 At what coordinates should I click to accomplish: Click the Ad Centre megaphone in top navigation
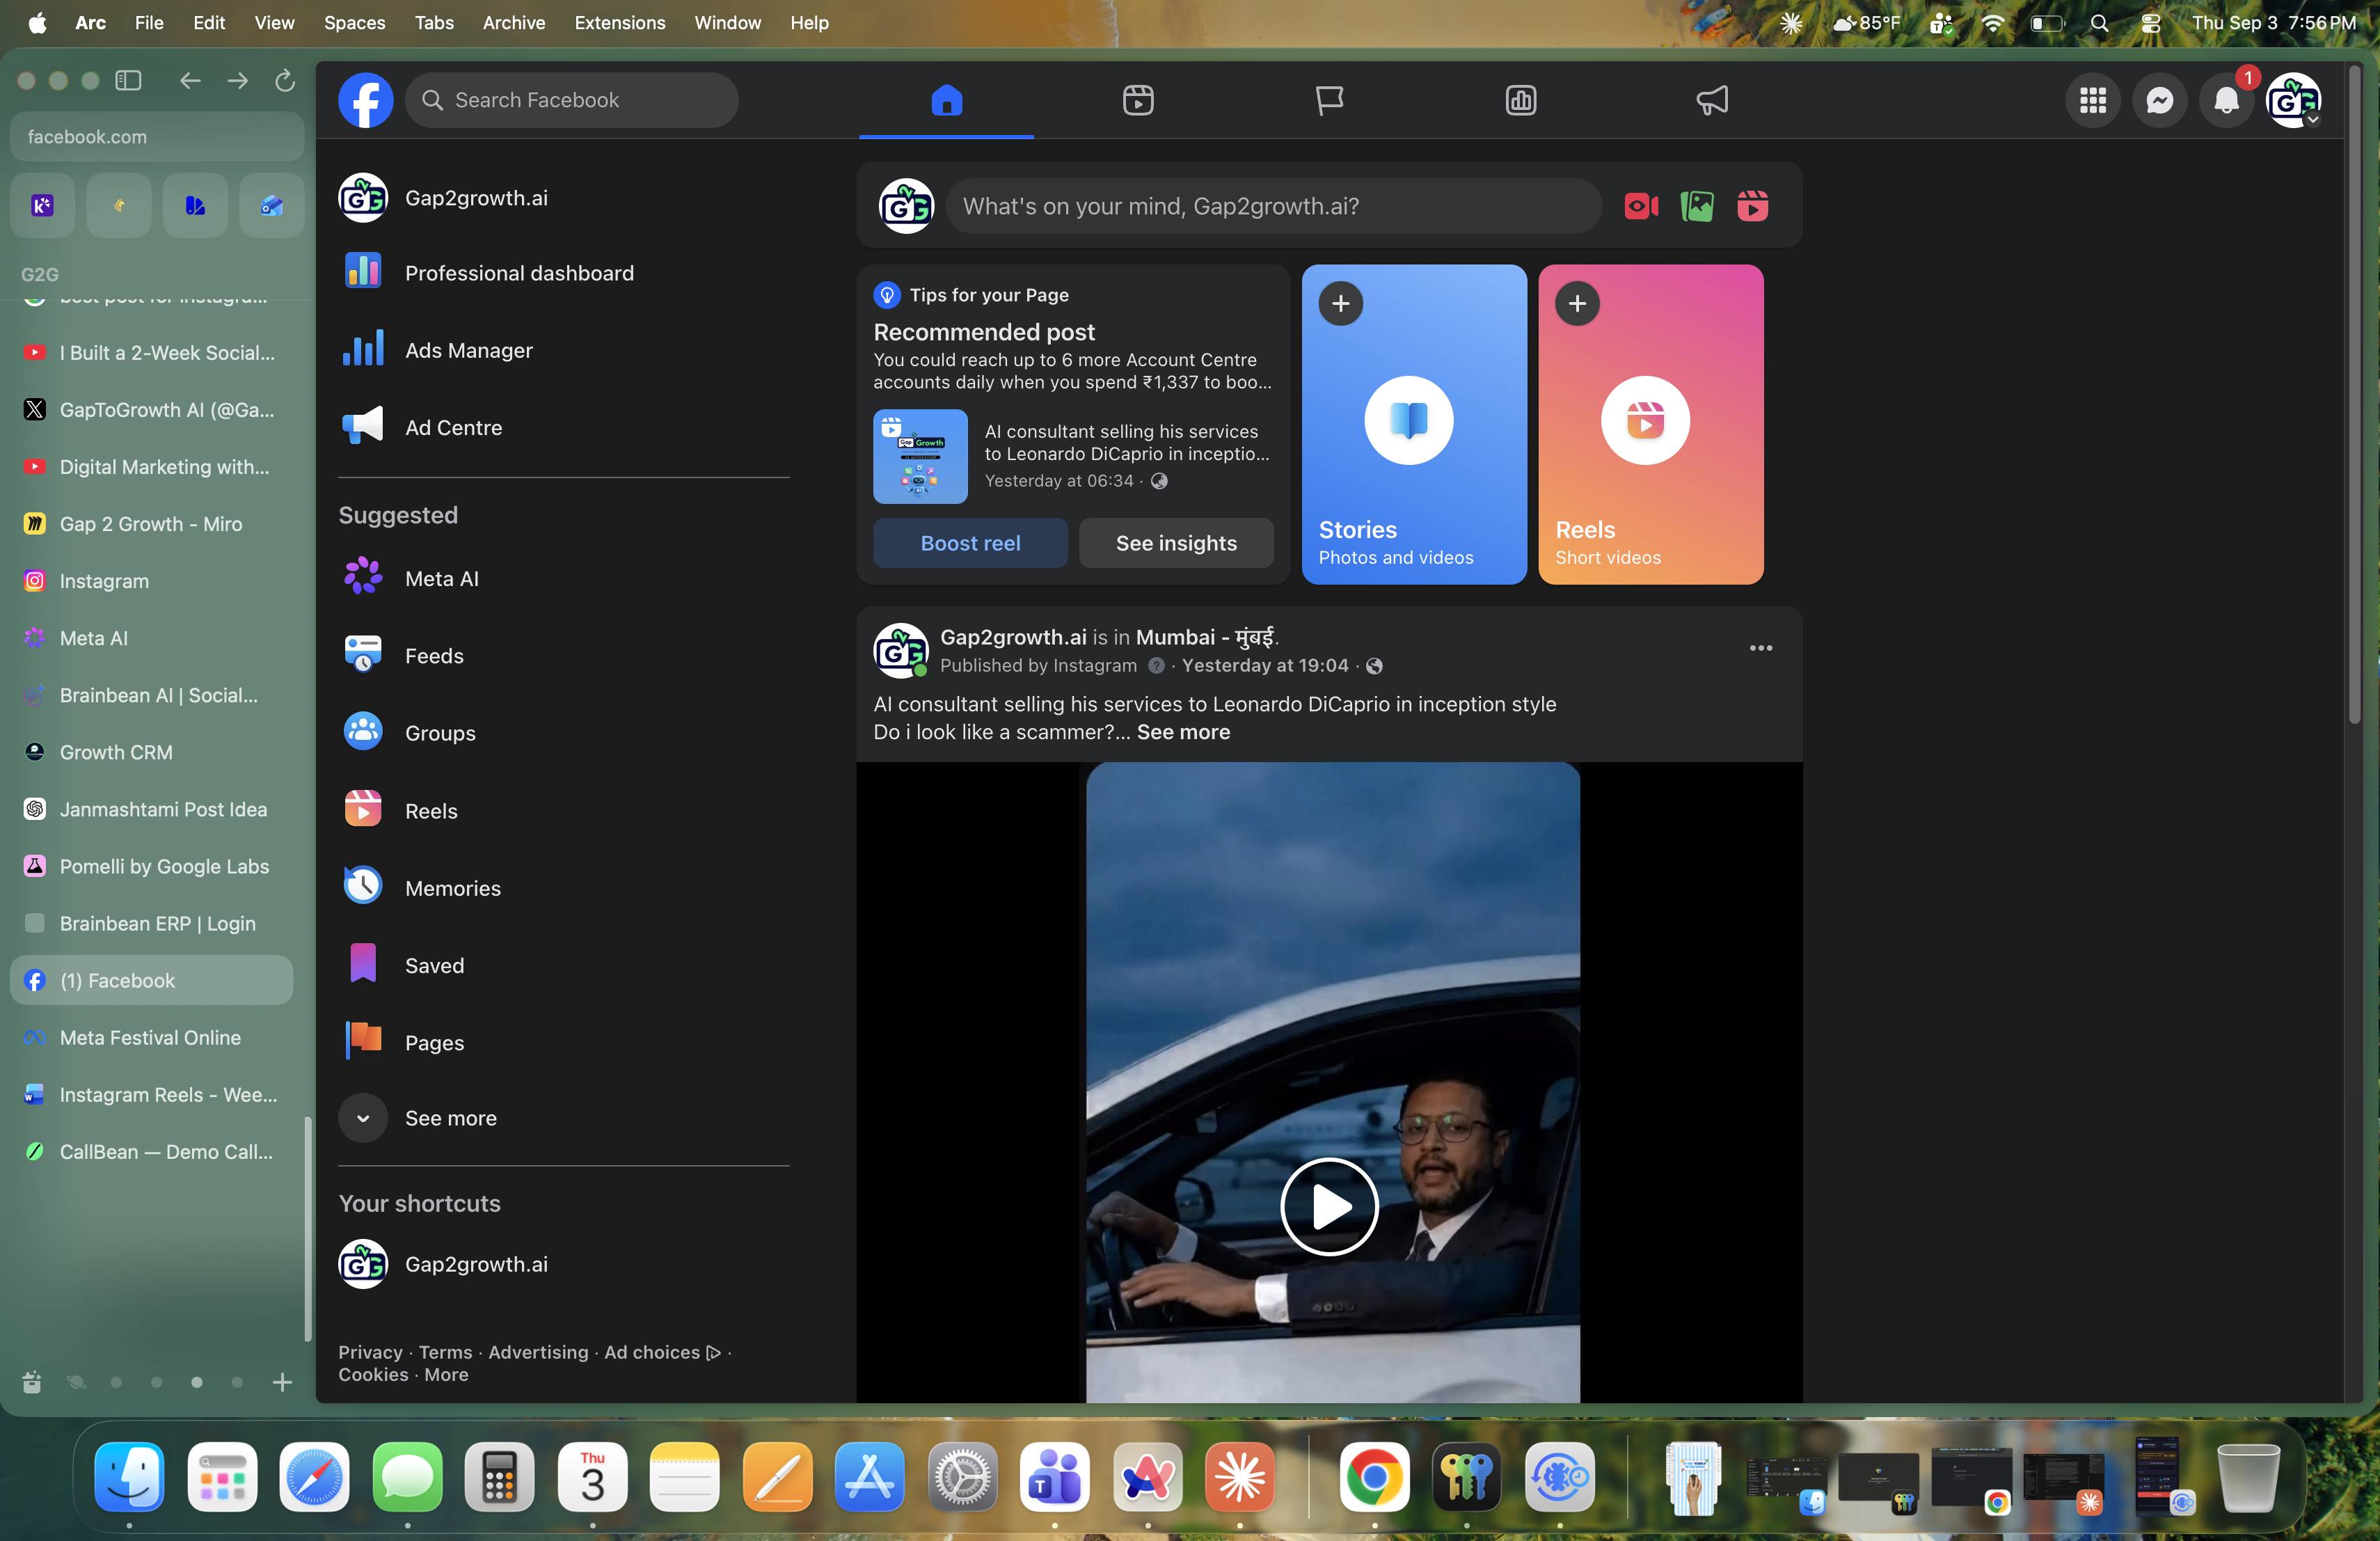(1712, 100)
